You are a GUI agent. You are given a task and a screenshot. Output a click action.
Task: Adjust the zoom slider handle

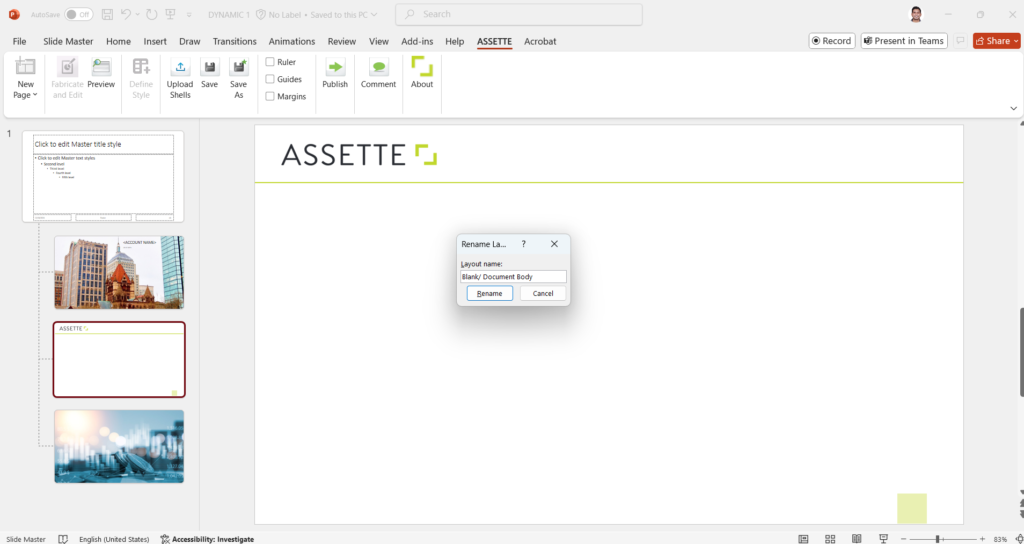pyautogui.click(x=937, y=539)
